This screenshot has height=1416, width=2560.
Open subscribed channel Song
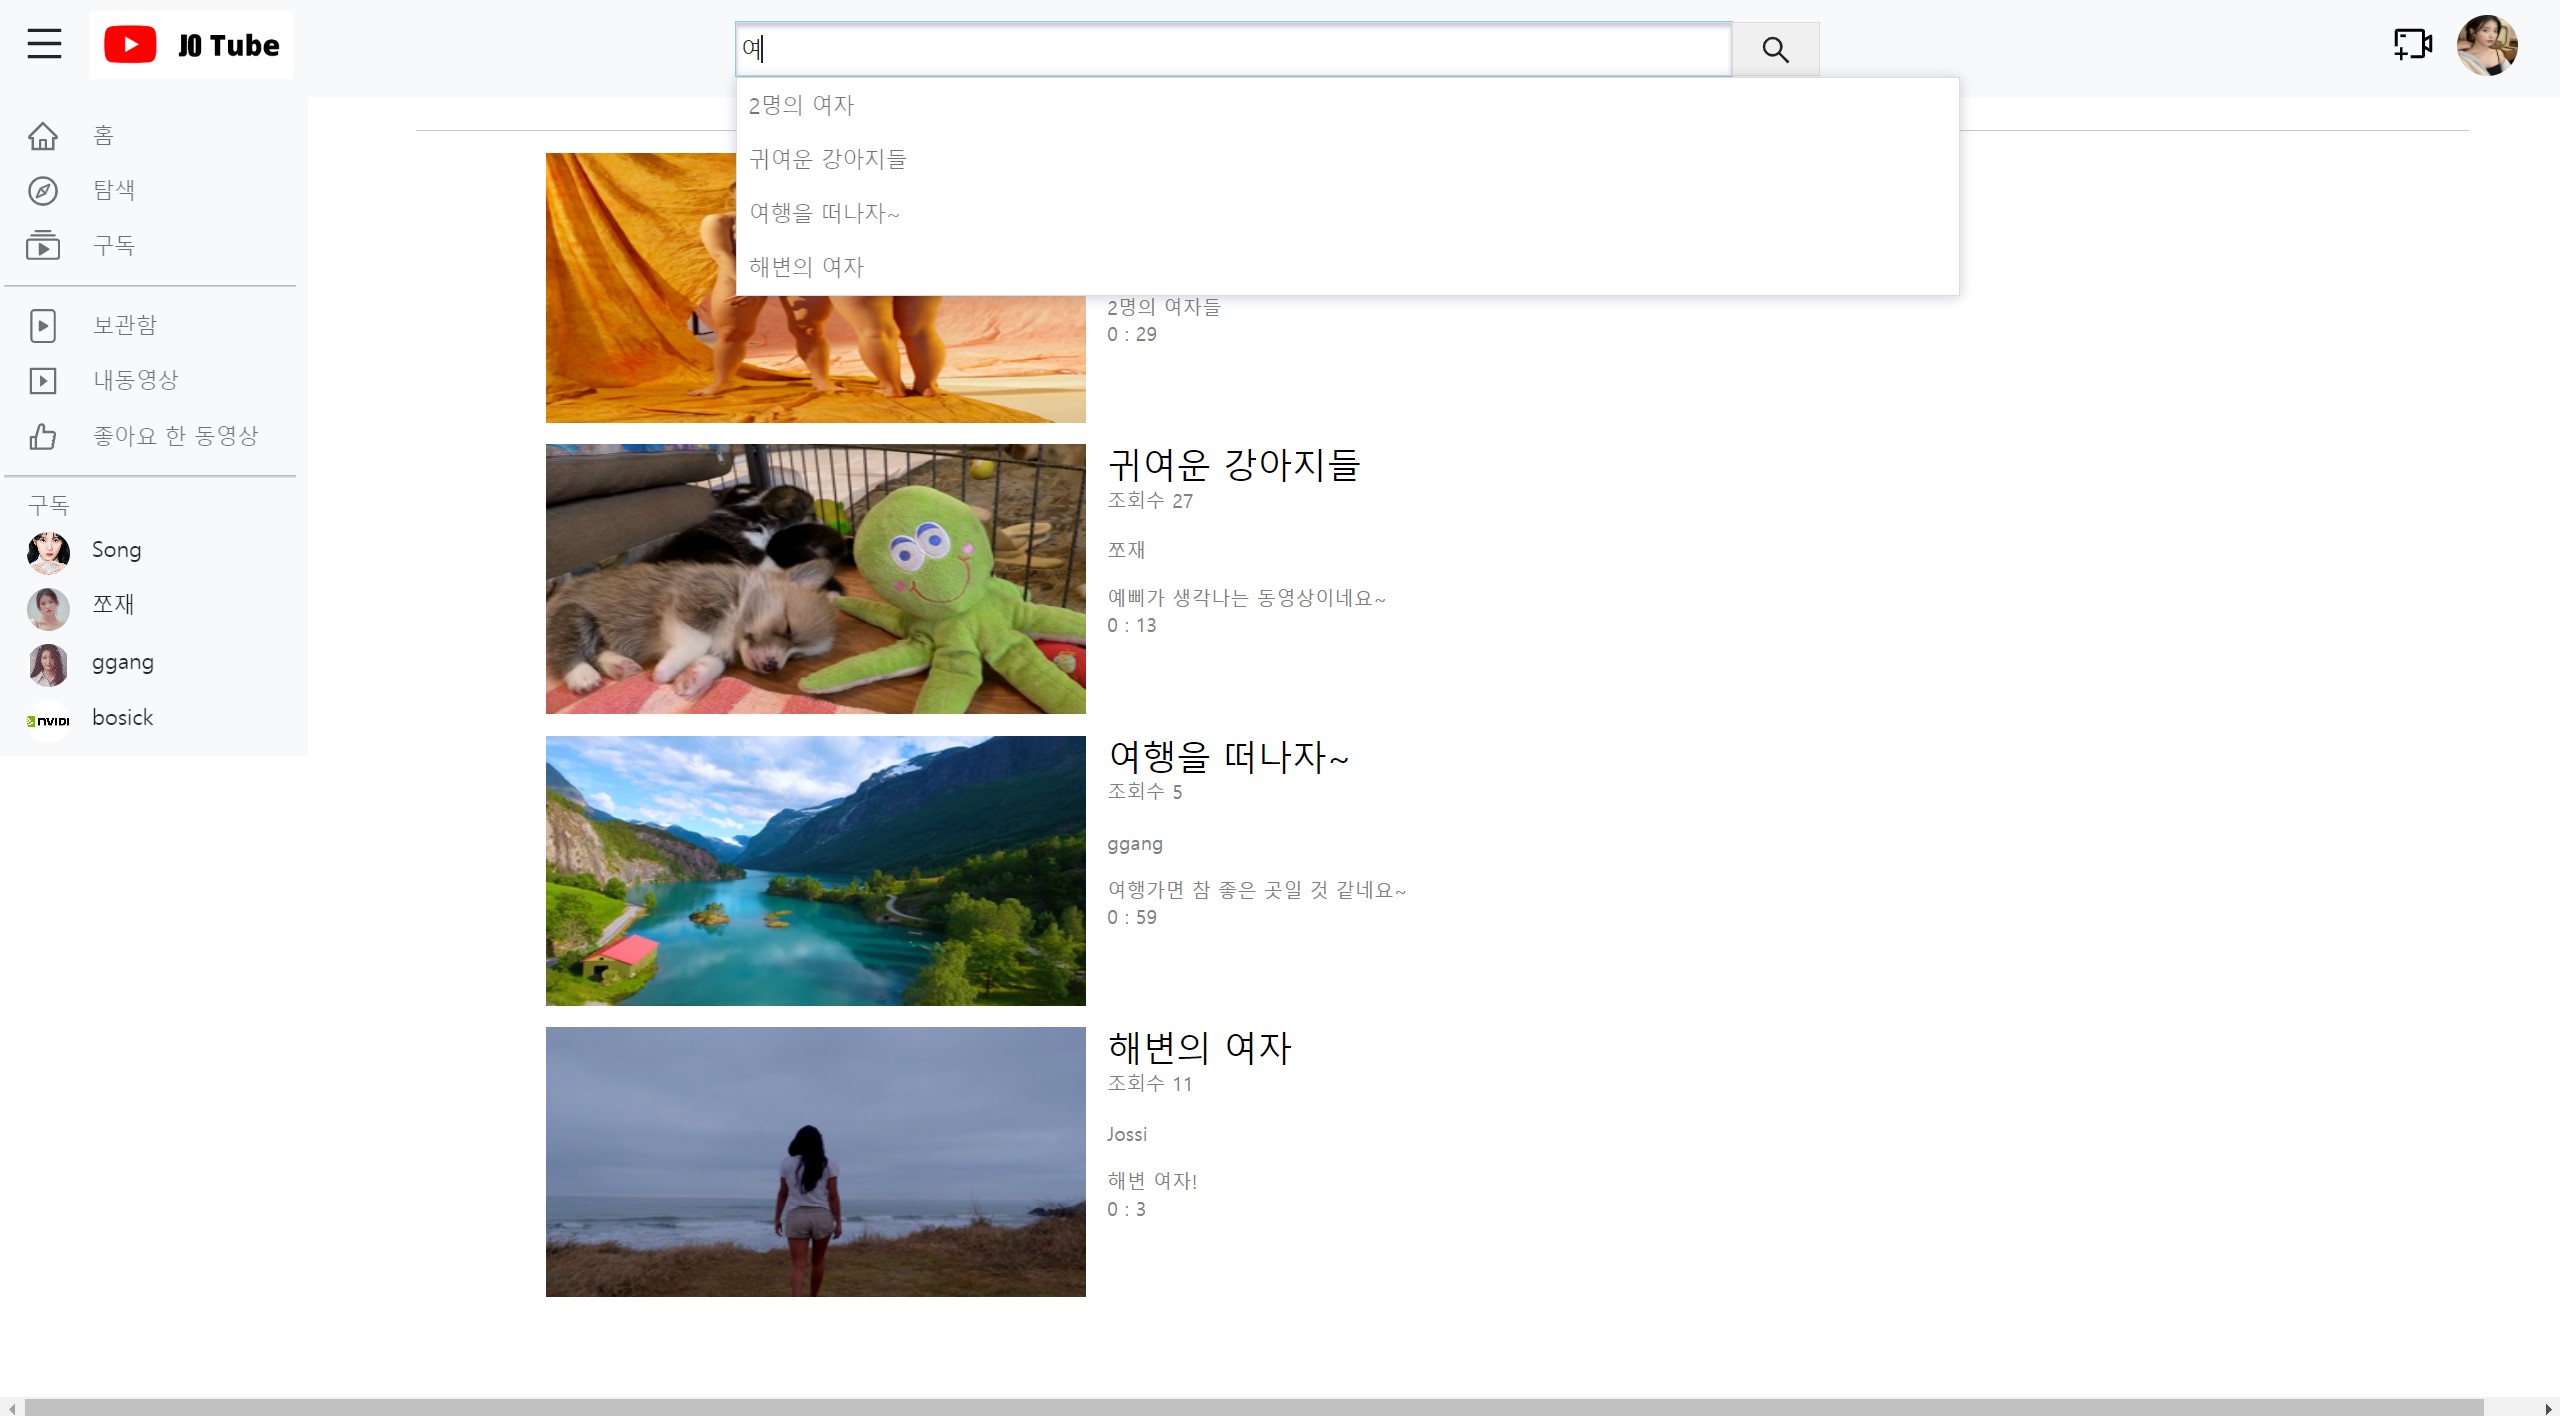(115, 549)
